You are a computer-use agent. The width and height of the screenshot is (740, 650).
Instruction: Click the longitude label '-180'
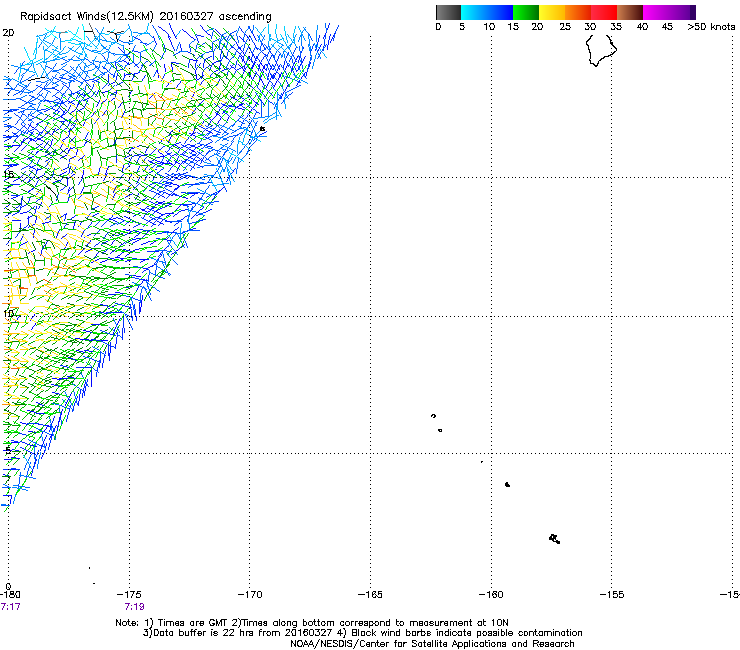click(10, 595)
